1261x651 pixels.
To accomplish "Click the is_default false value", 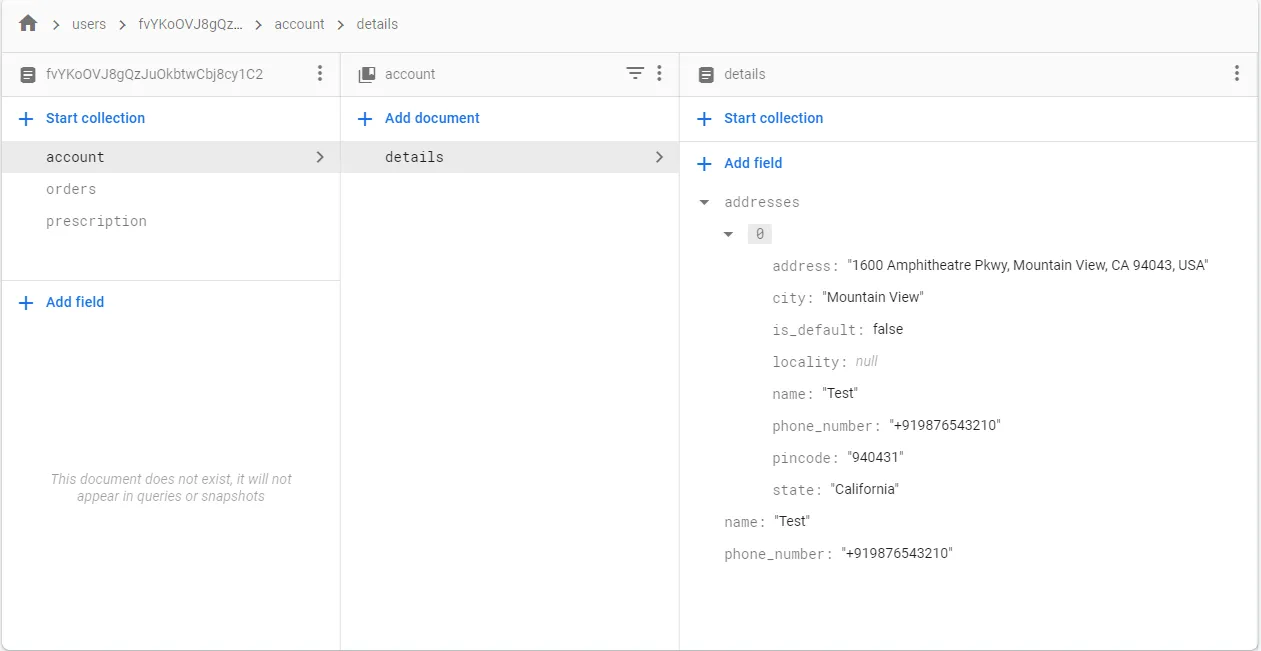I will click(x=888, y=329).
